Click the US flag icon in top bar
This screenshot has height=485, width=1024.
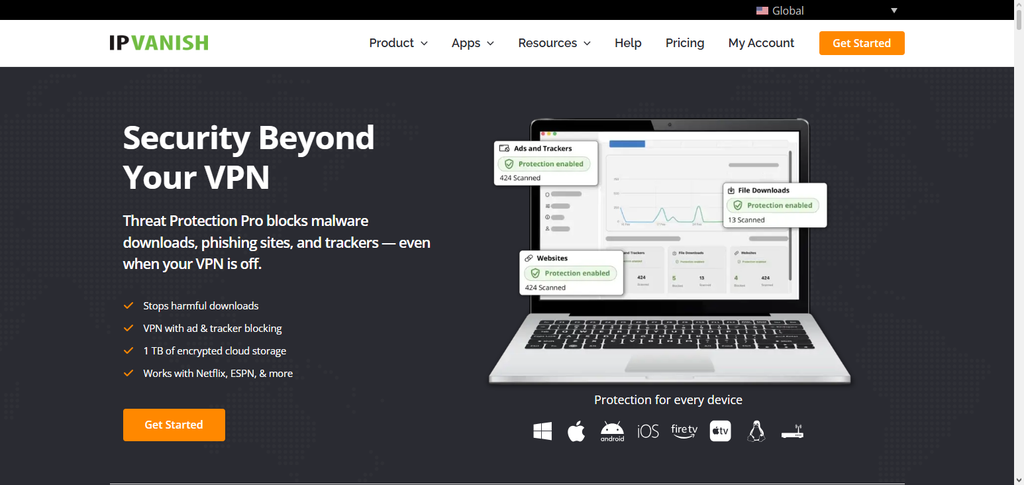click(762, 10)
